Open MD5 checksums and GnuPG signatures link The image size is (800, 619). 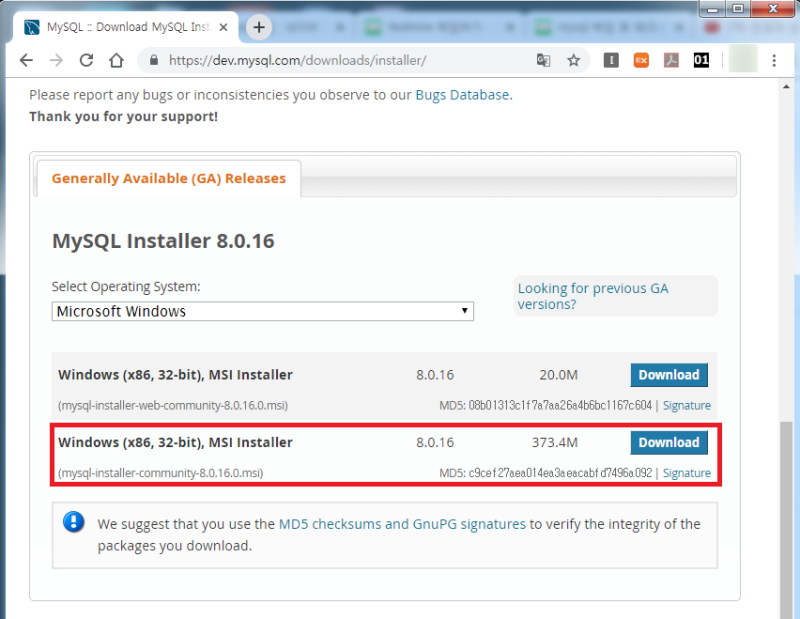[402, 524]
